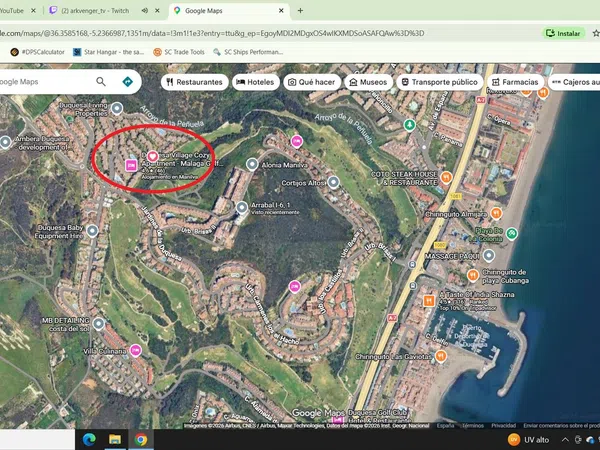Click the España footer link
The height and width of the screenshot is (450, 600).
[445, 426]
